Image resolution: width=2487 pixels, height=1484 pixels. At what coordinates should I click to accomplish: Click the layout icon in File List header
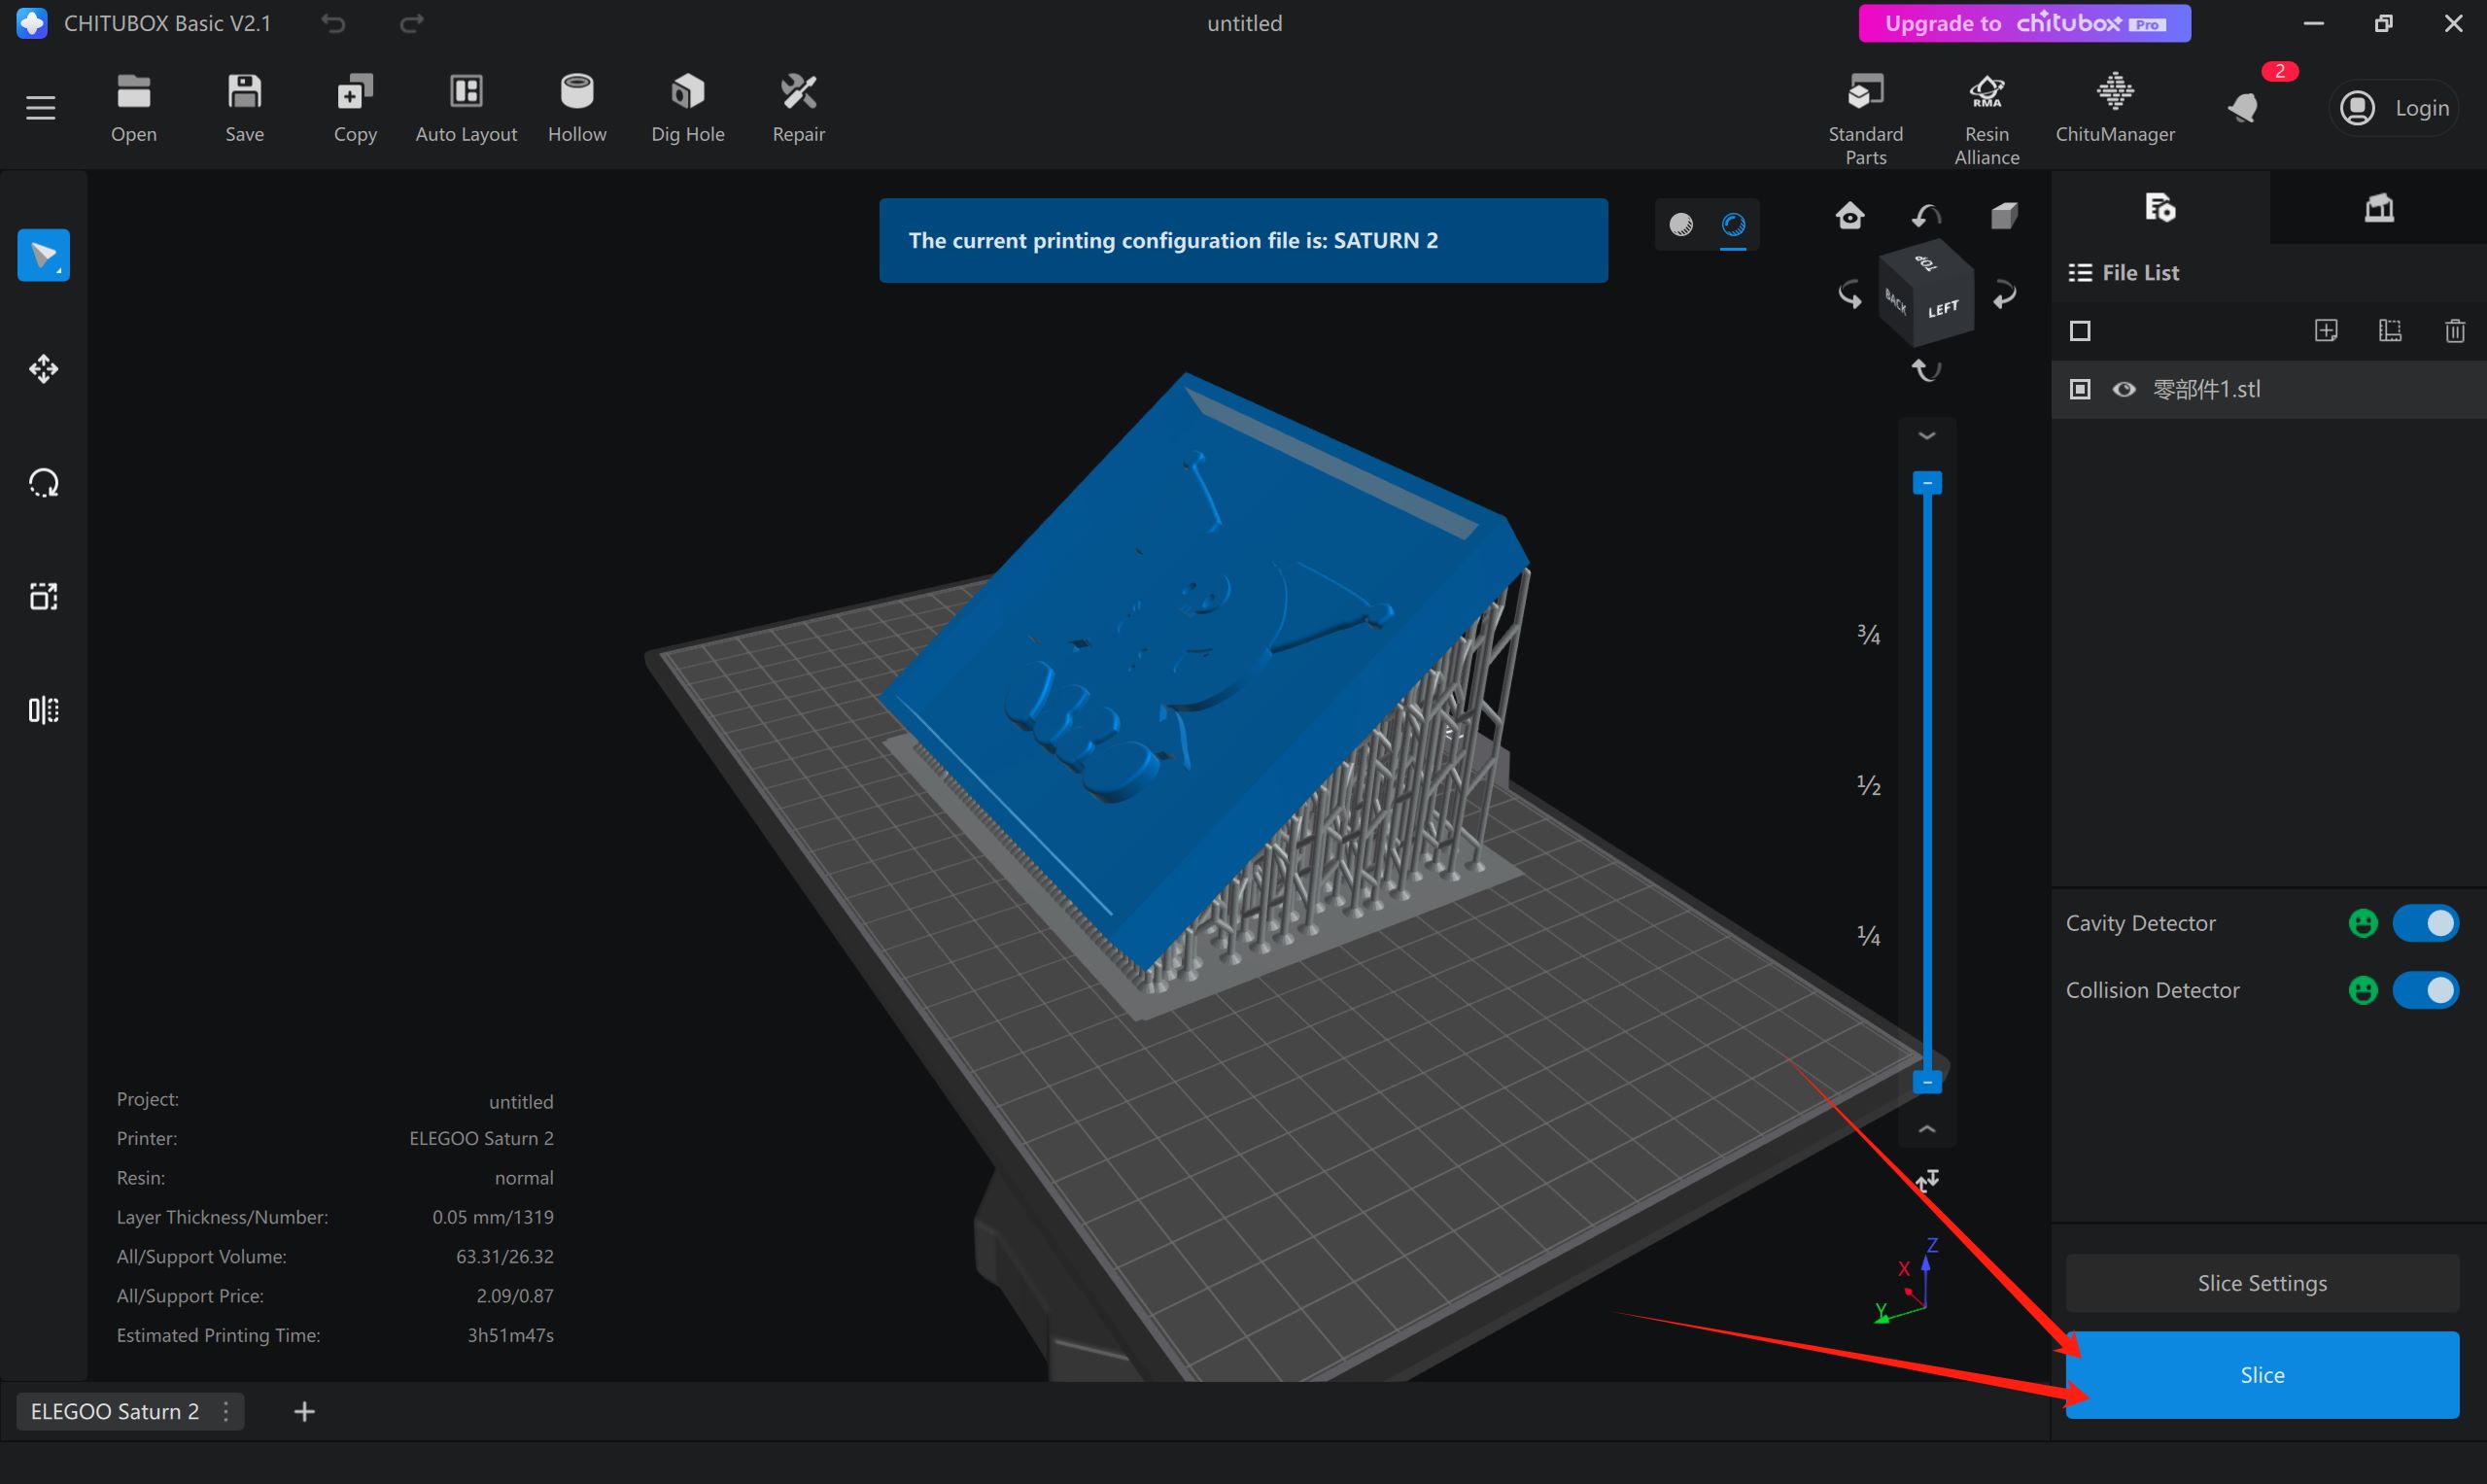pos(2390,331)
